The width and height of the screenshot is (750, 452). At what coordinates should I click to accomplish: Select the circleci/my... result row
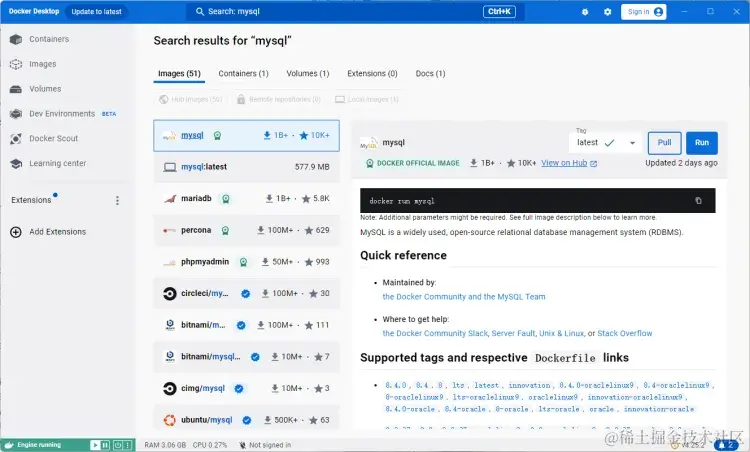pyautogui.click(x=246, y=294)
